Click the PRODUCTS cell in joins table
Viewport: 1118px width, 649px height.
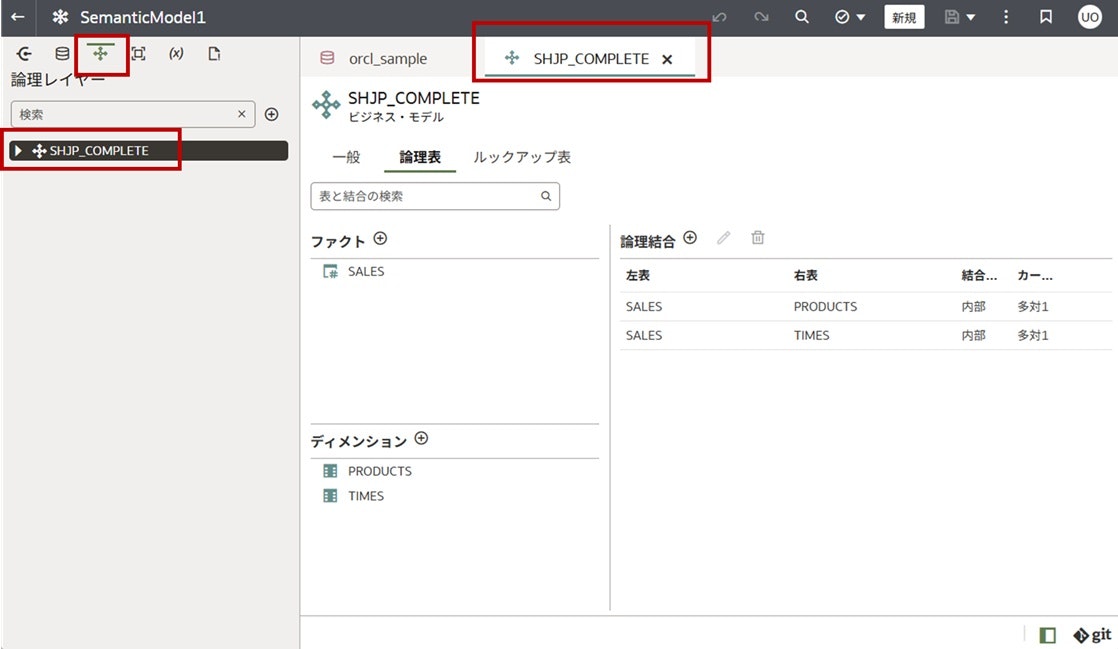pos(826,307)
